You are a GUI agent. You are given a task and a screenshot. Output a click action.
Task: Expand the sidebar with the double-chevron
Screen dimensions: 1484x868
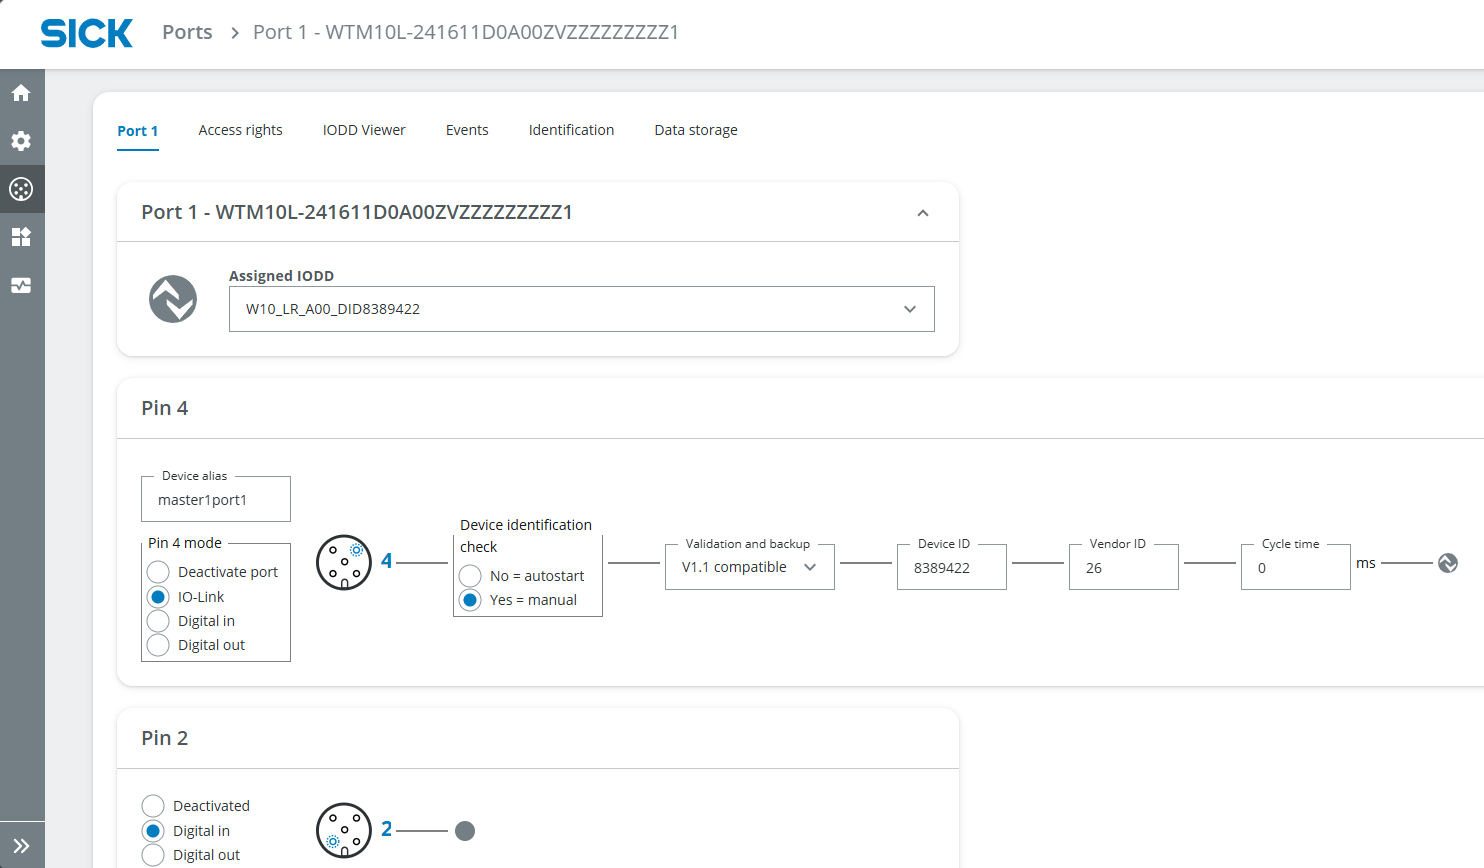coord(21,845)
